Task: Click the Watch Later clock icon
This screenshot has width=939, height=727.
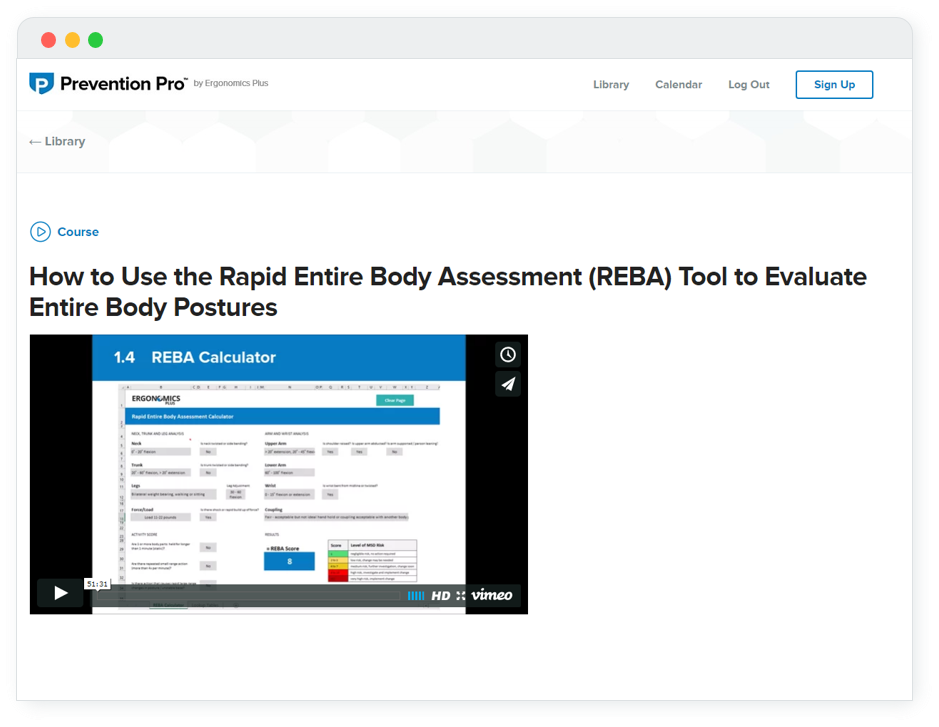Action: [508, 355]
